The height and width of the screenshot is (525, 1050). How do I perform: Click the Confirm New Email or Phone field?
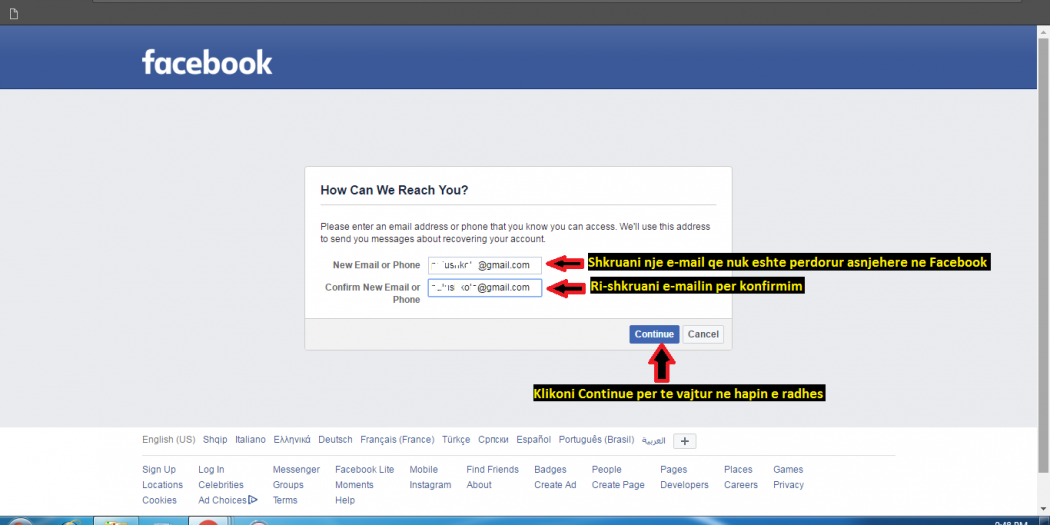(485, 288)
